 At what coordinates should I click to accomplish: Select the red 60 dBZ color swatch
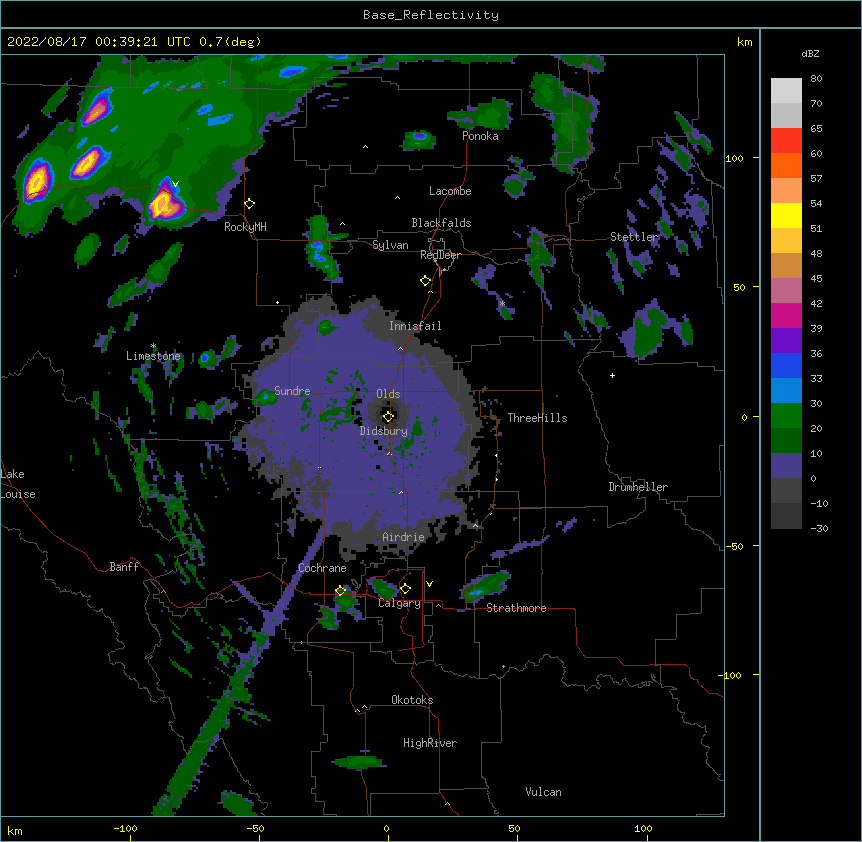tap(786, 141)
